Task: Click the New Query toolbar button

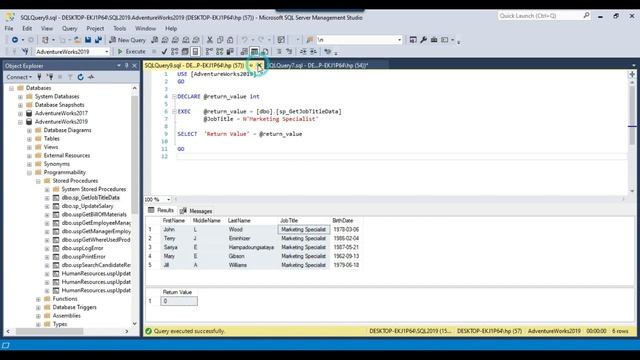Action: (127, 40)
